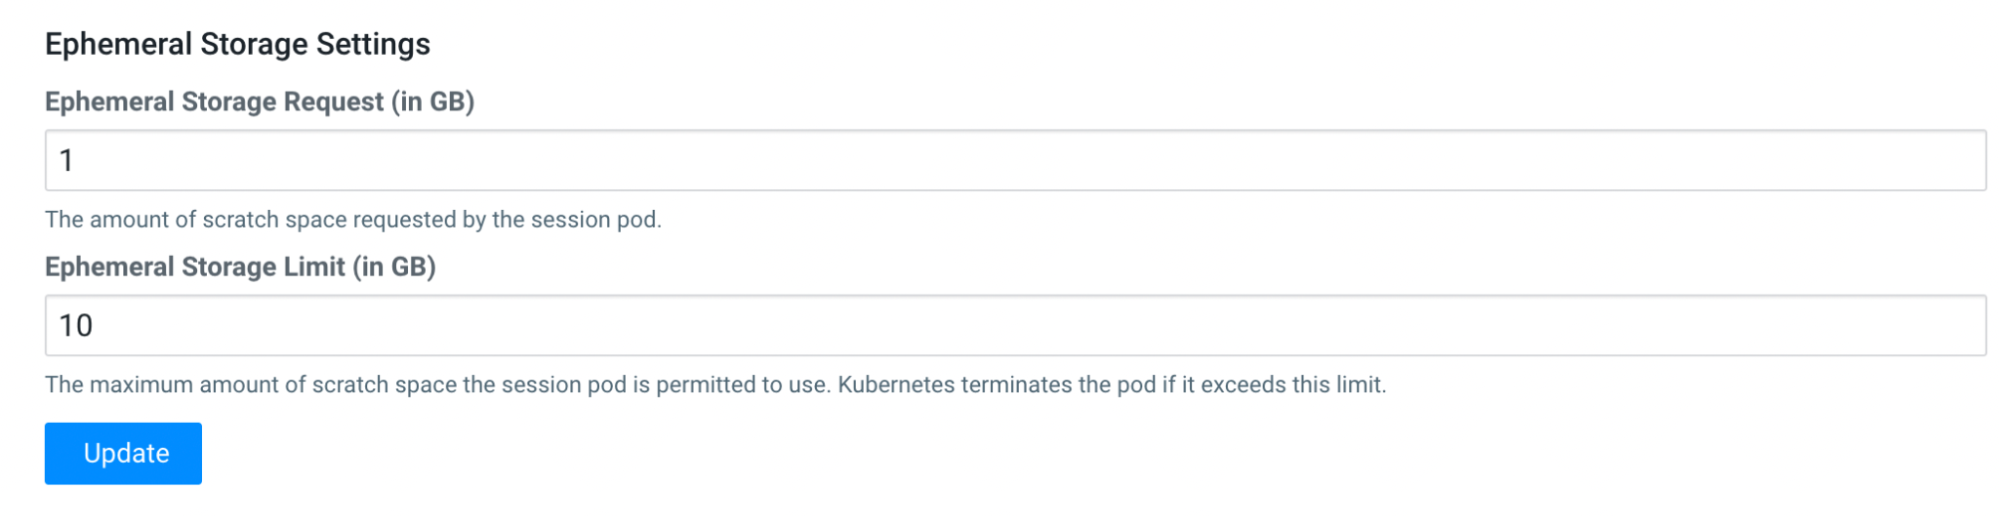Focus the Ephemeral Storage Limit input field

[x=1015, y=325]
